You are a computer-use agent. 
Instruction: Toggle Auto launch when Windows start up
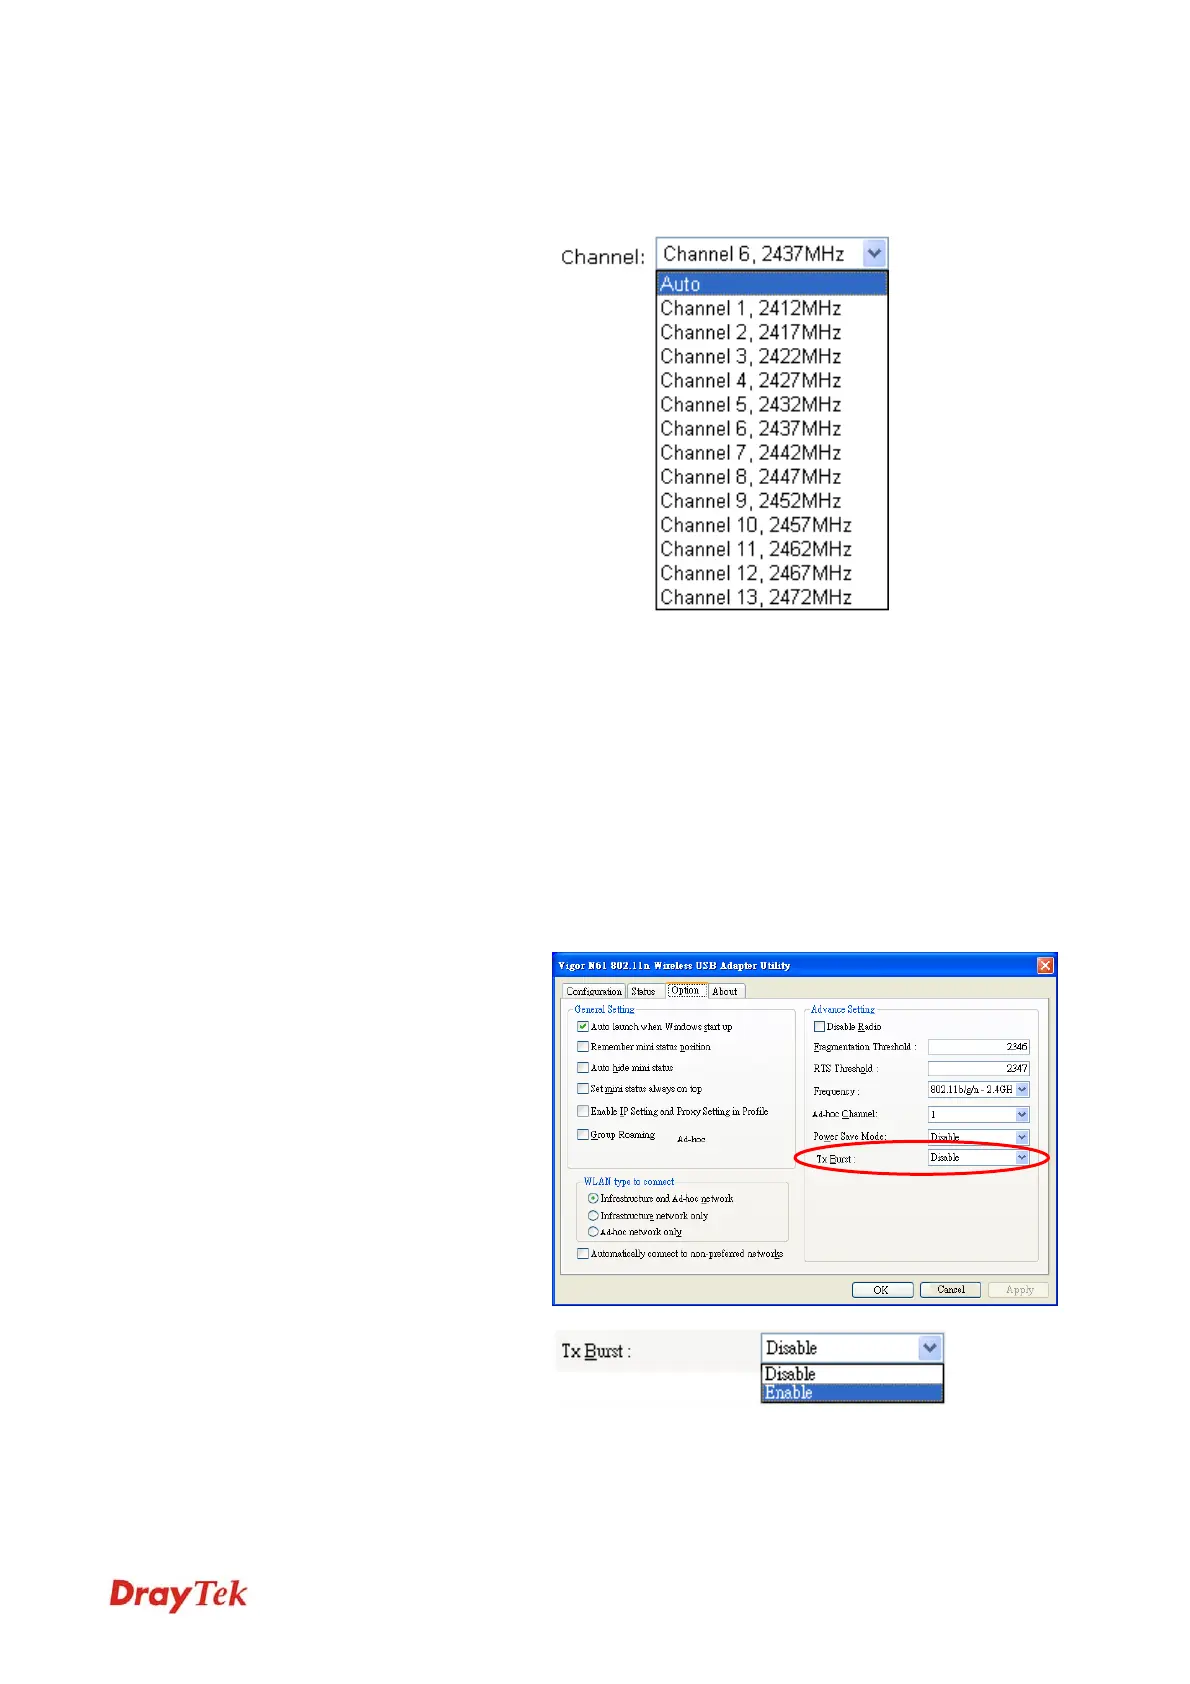583,1026
